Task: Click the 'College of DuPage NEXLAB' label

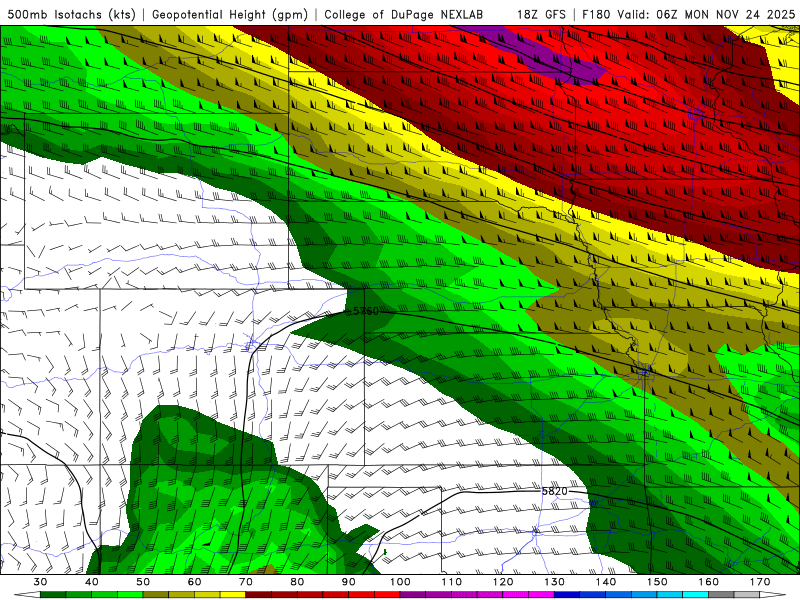Action: tap(404, 14)
